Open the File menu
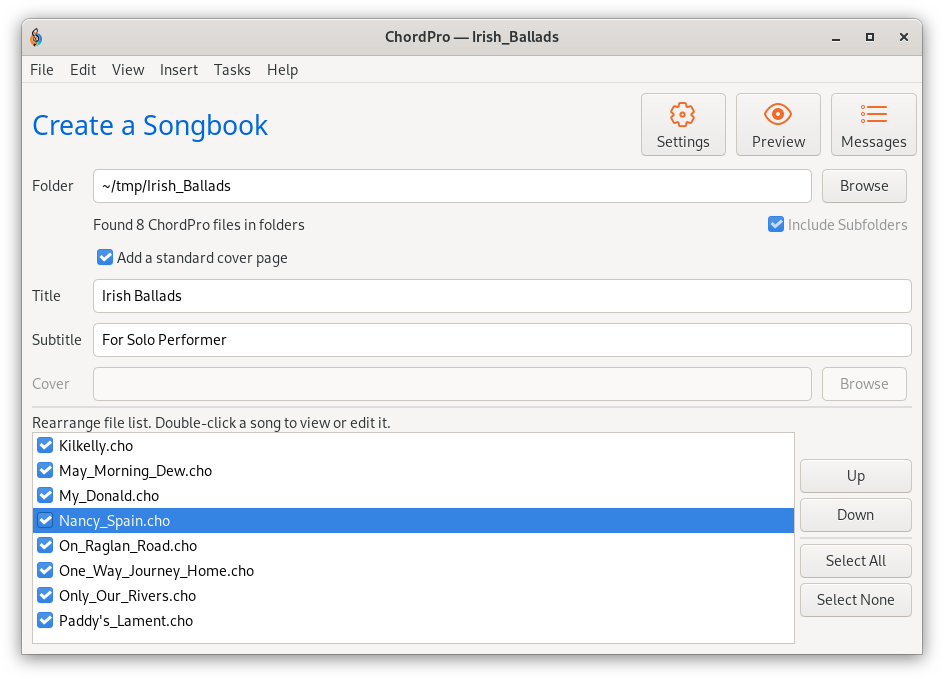This screenshot has height=679, width=944. pos(42,70)
